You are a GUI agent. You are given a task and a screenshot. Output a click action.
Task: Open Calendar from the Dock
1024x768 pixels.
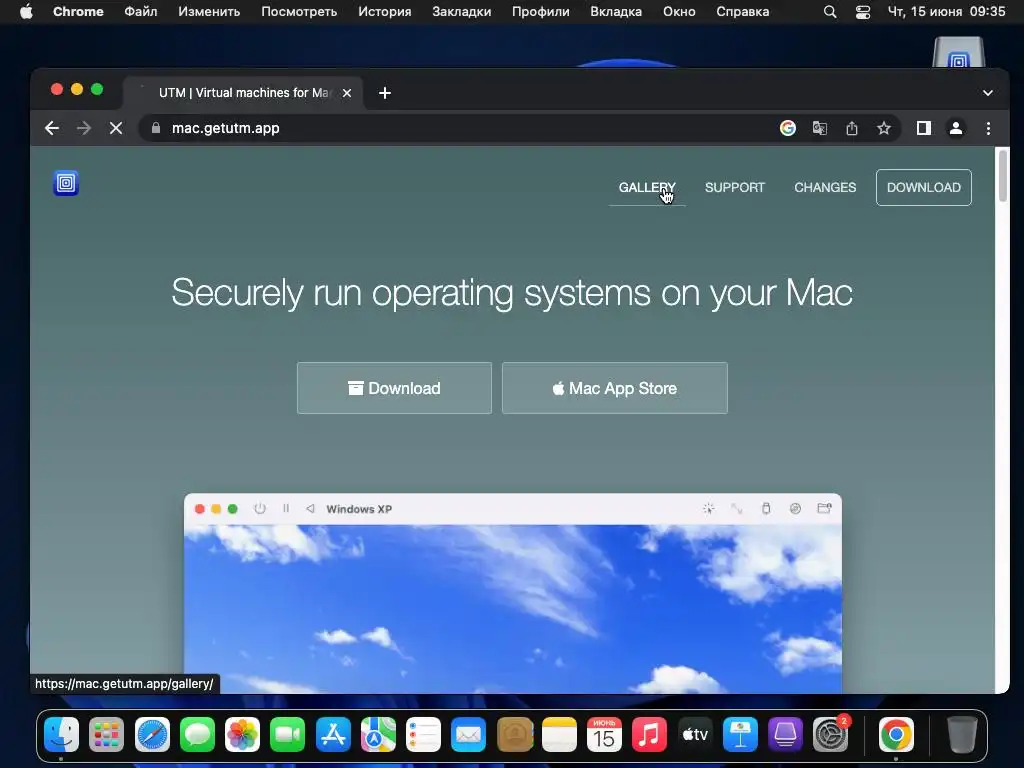604,735
